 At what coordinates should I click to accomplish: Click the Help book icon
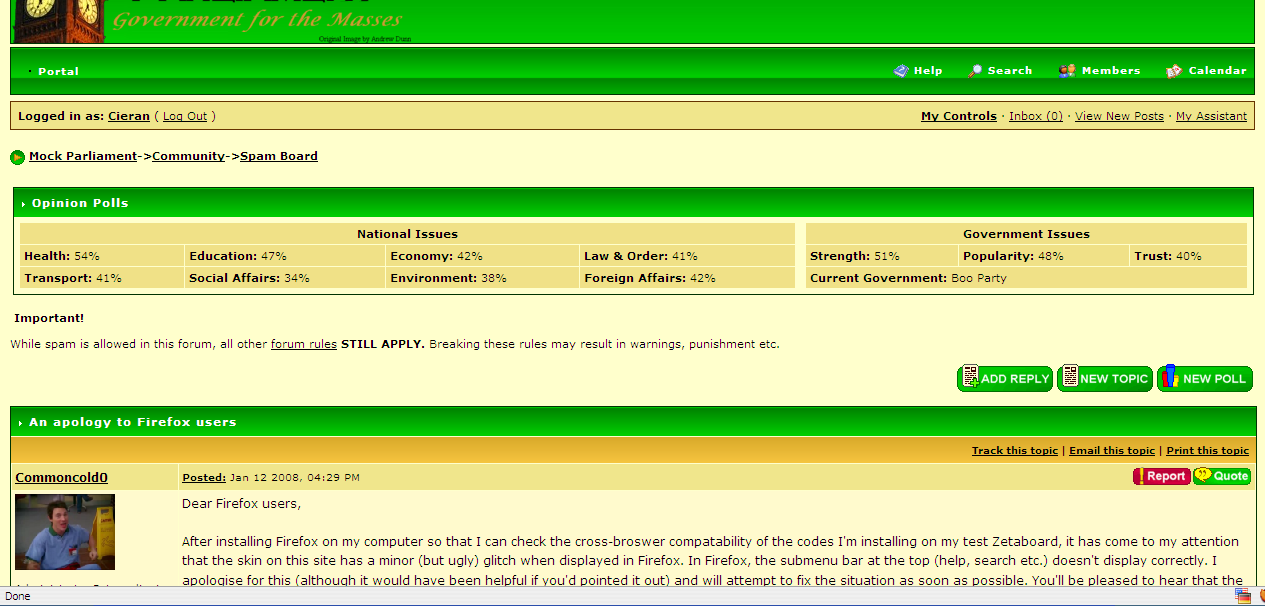coord(901,71)
